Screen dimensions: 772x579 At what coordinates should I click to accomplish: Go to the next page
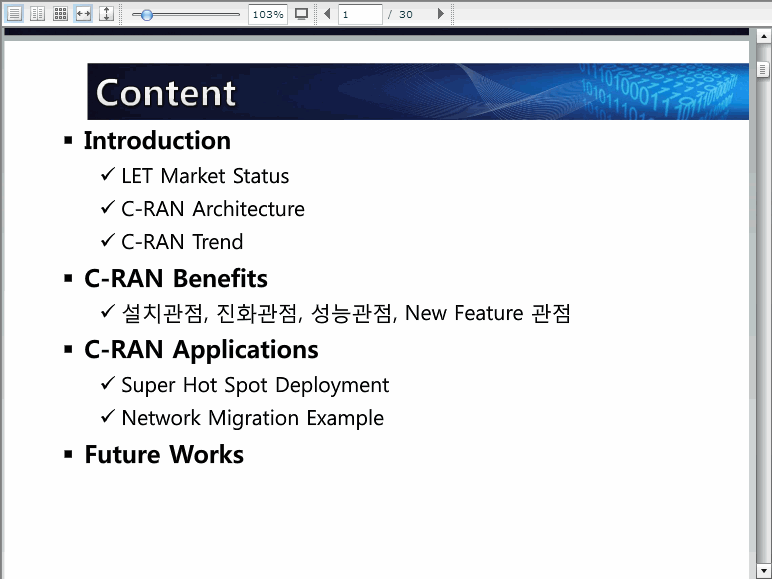[441, 14]
